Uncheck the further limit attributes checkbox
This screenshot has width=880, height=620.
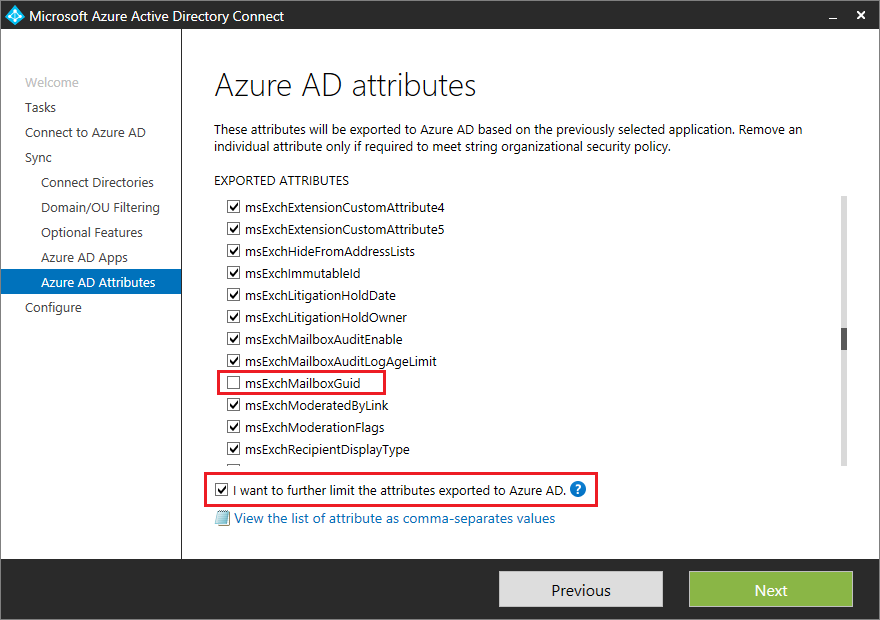[222, 490]
